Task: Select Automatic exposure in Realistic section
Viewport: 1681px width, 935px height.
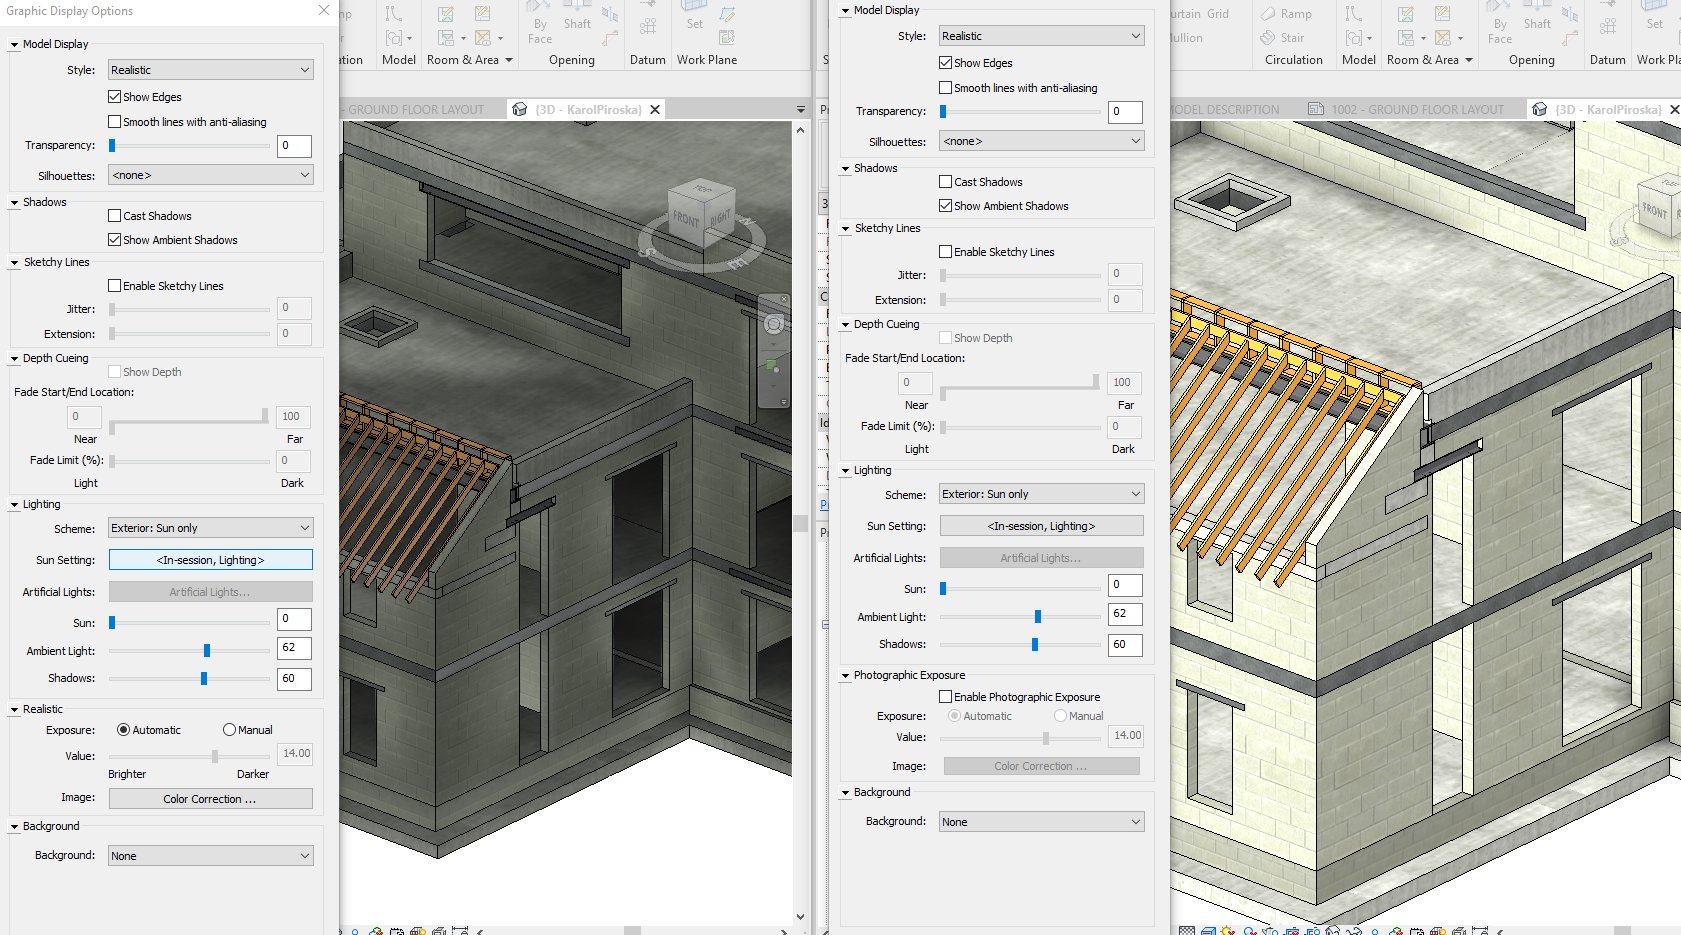Action: point(124,730)
